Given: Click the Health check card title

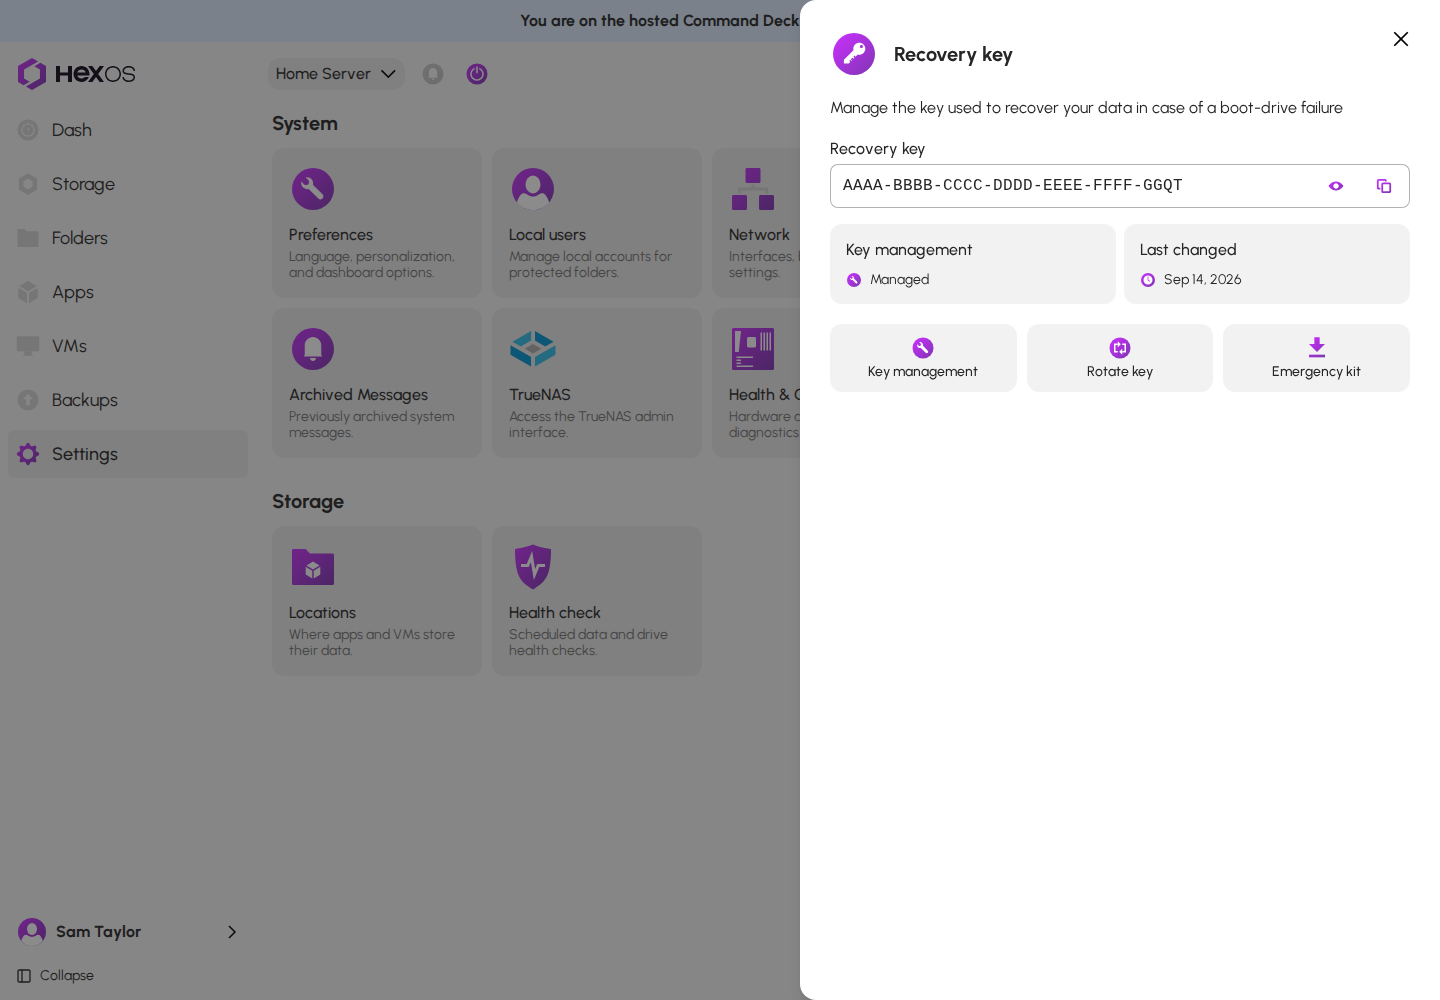Looking at the screenshot, I should coord(555,613).
